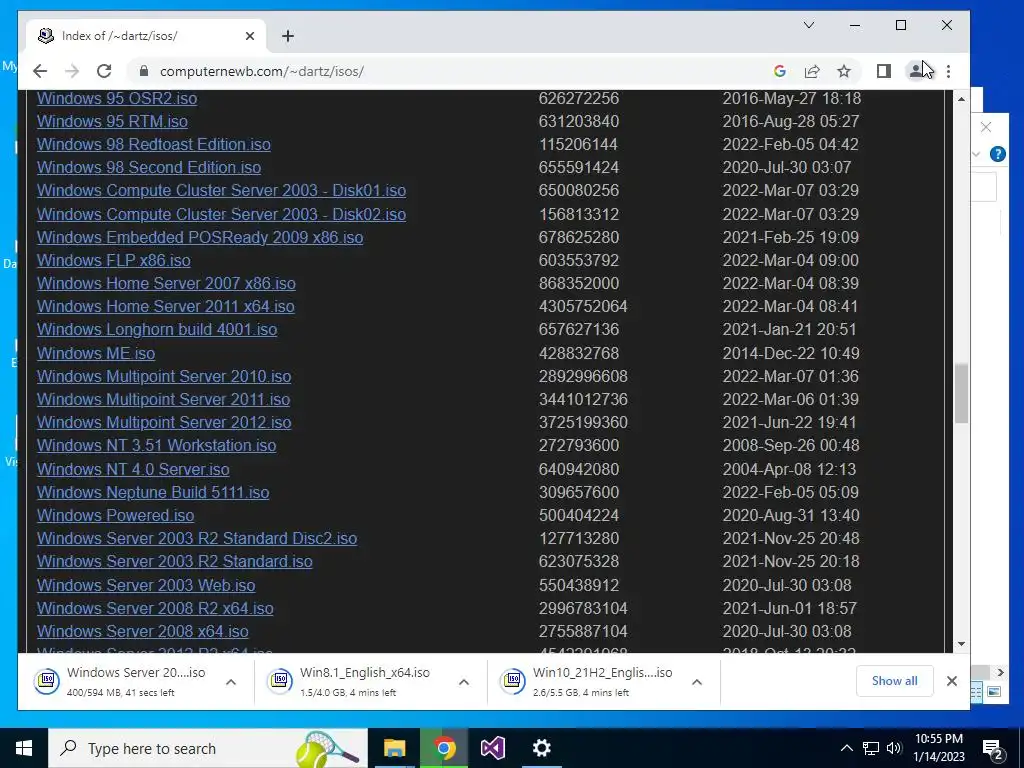This screenshot has height=768, width=1024.
Task: Close the Index of /~dartz/isos/ tab
Action: 249,36
